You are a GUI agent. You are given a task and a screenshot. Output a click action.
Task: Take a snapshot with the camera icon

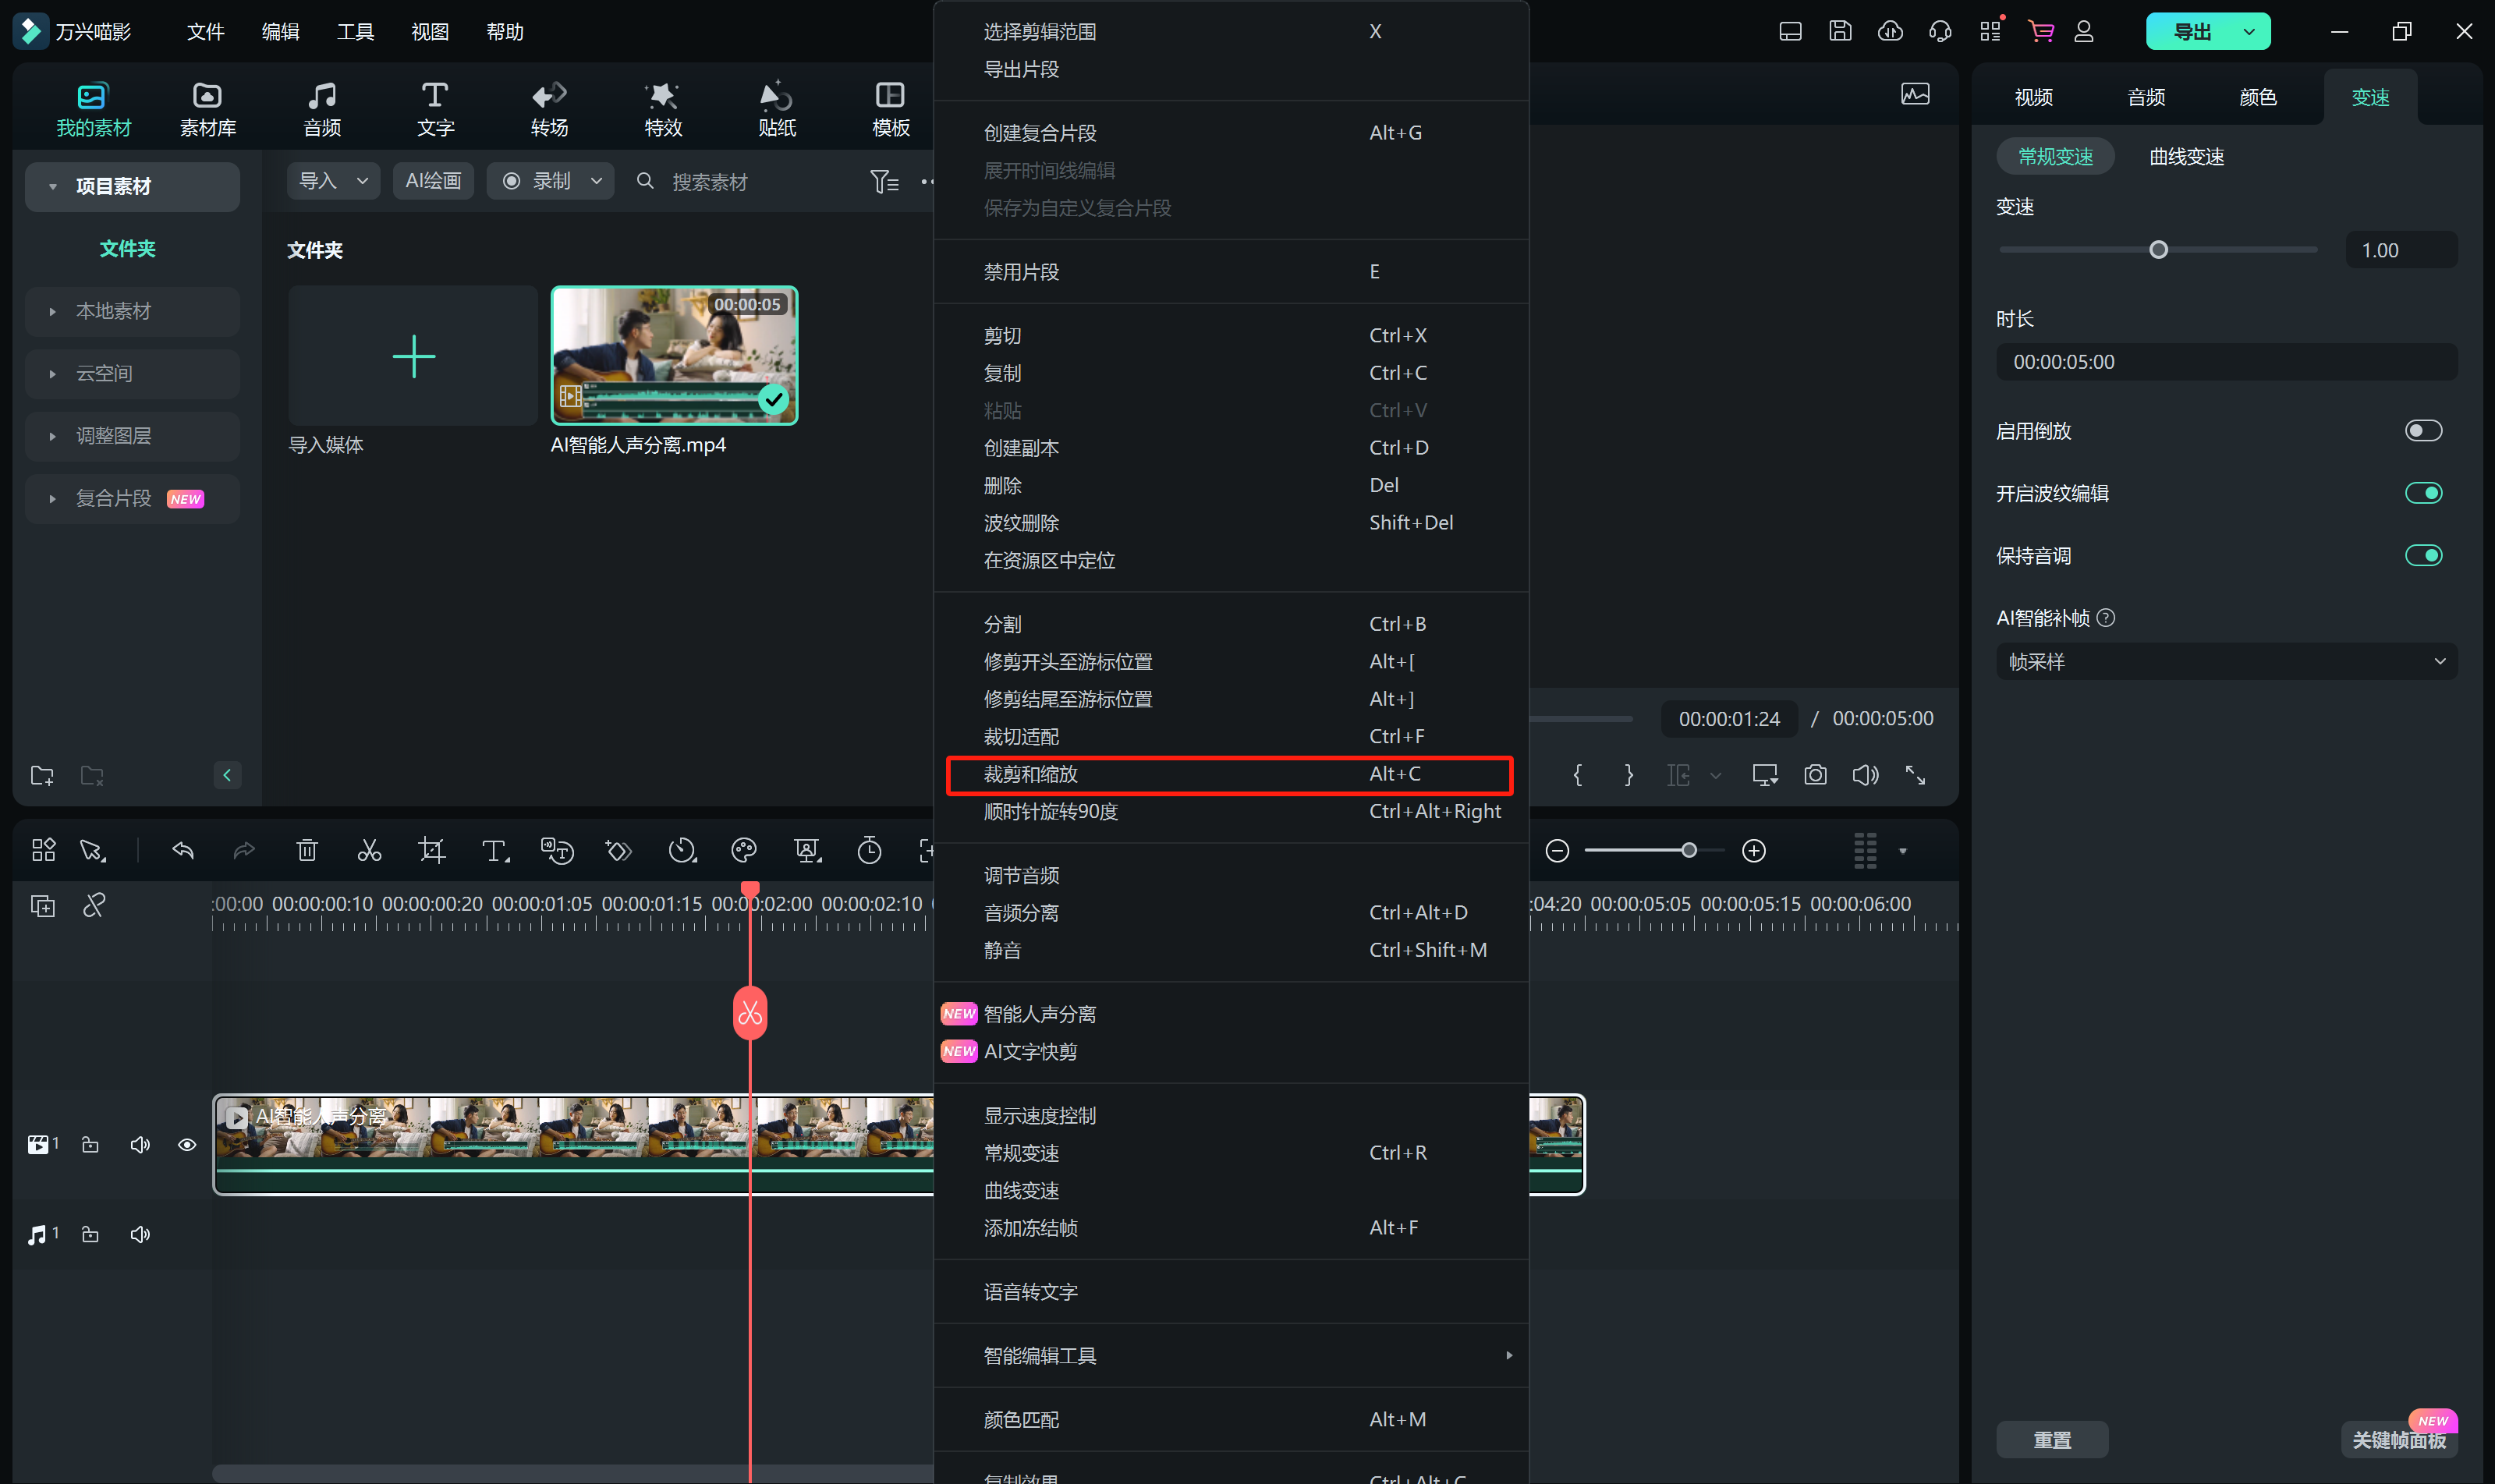pyautogui.click(x=1815, y=775)
